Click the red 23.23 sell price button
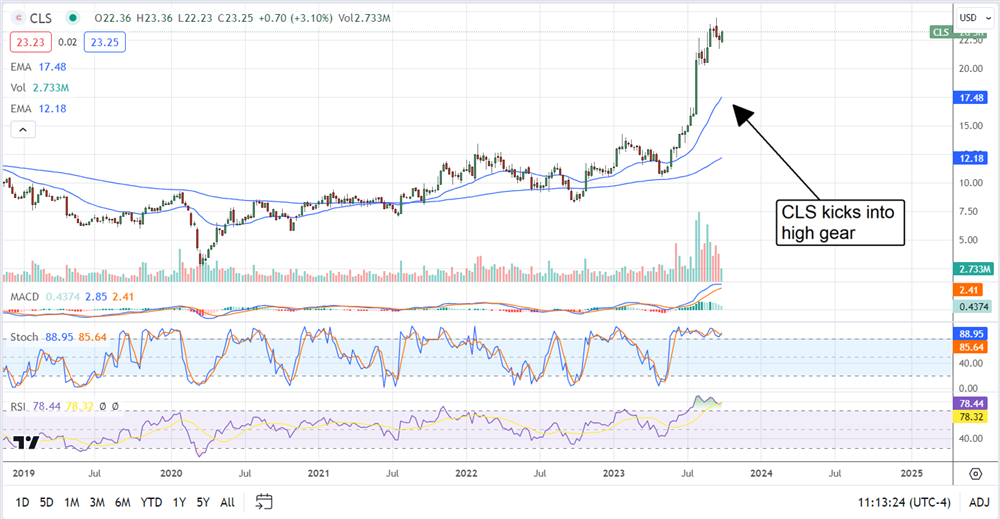Image resolution: width=1000 pixels, height=519 pixels. 28,42
